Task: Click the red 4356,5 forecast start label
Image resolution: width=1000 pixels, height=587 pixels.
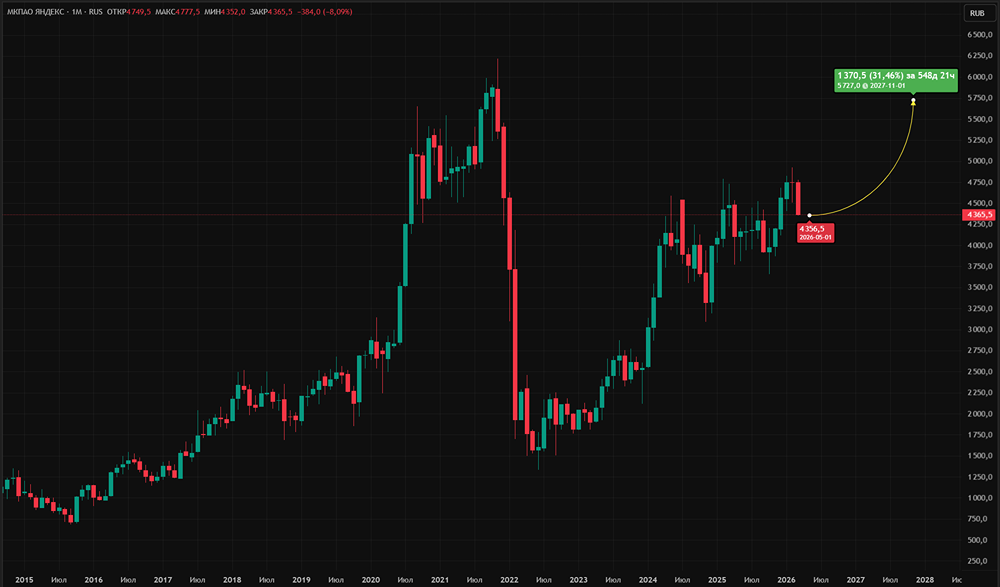Action: (816, 232)
